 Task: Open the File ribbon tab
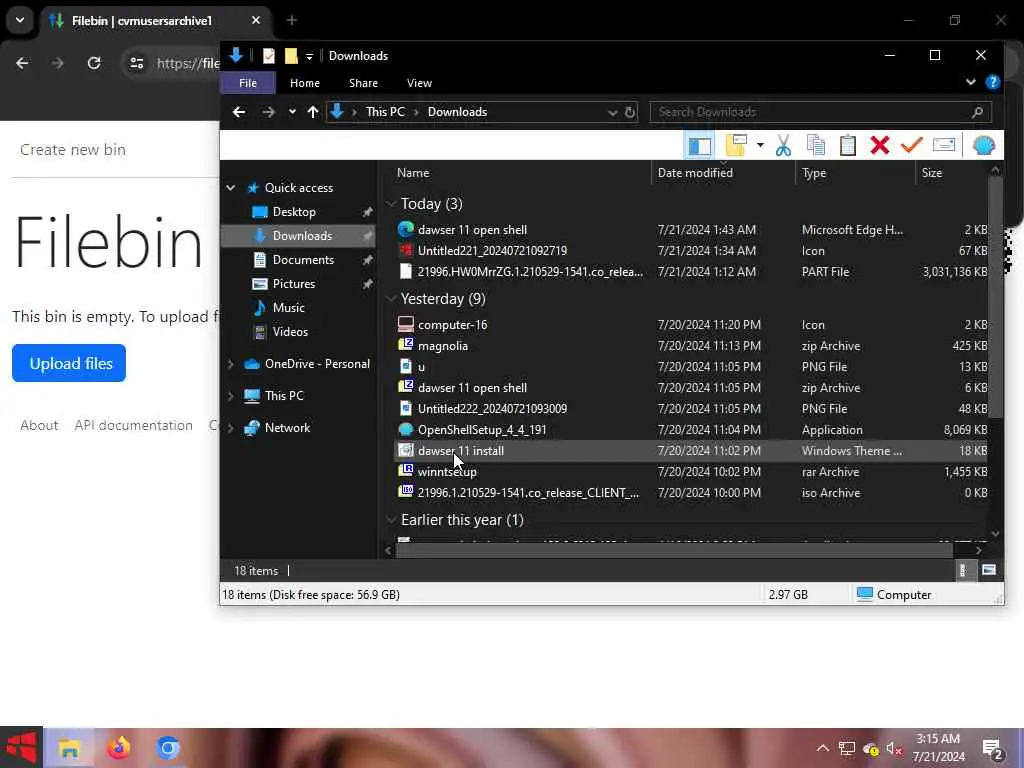[248, 83]
